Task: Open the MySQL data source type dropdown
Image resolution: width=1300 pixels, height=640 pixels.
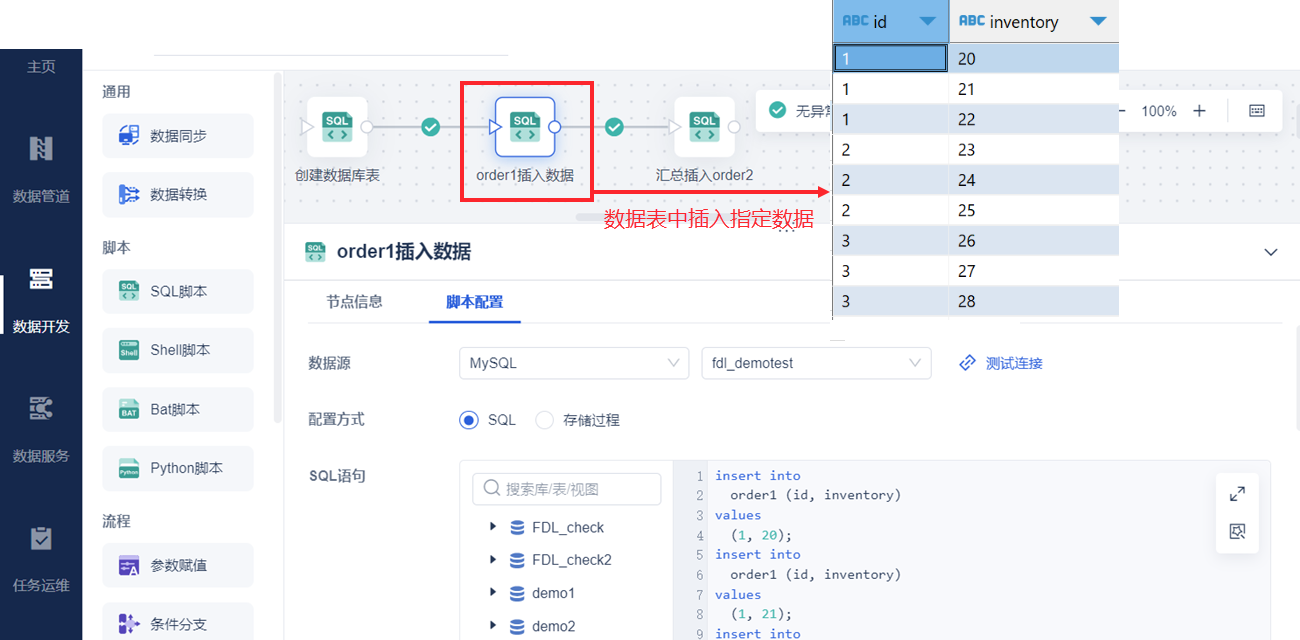Action: [574, 363]
